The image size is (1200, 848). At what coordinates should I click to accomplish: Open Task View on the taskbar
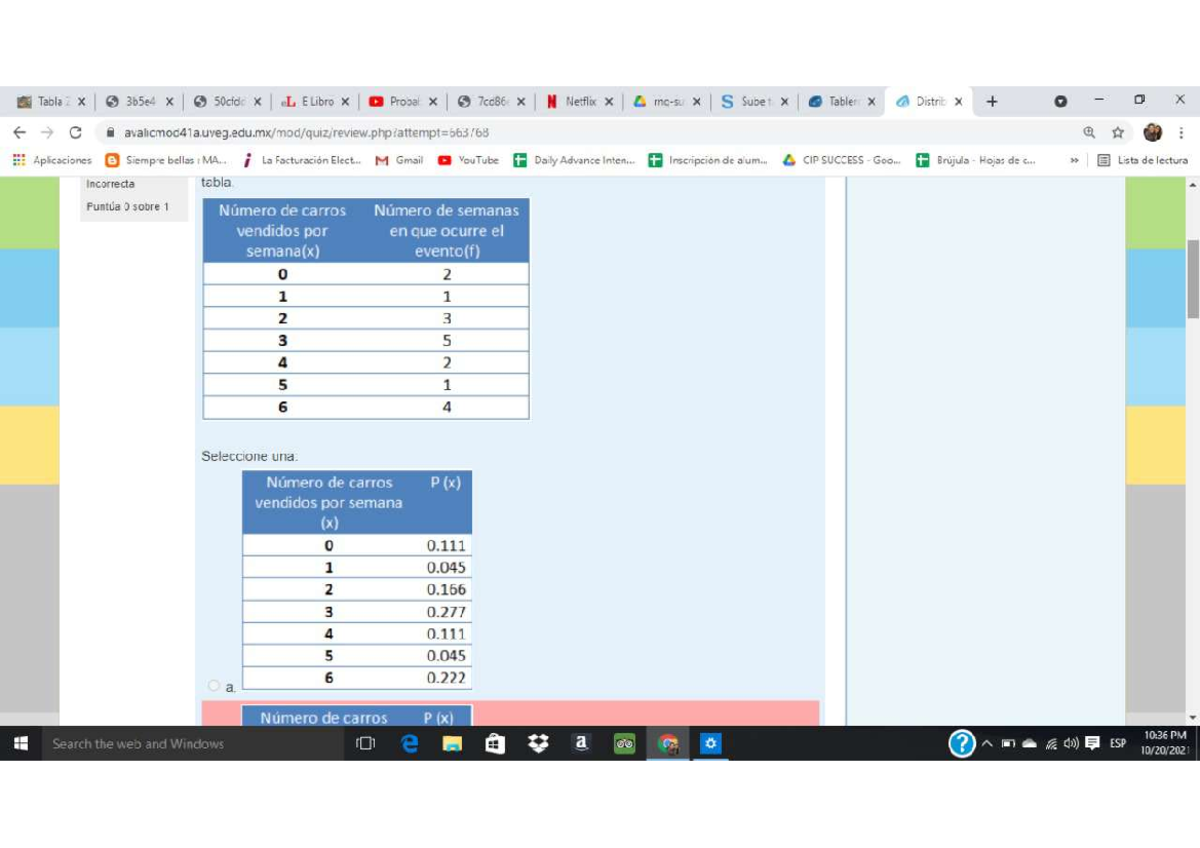[366, 744]
